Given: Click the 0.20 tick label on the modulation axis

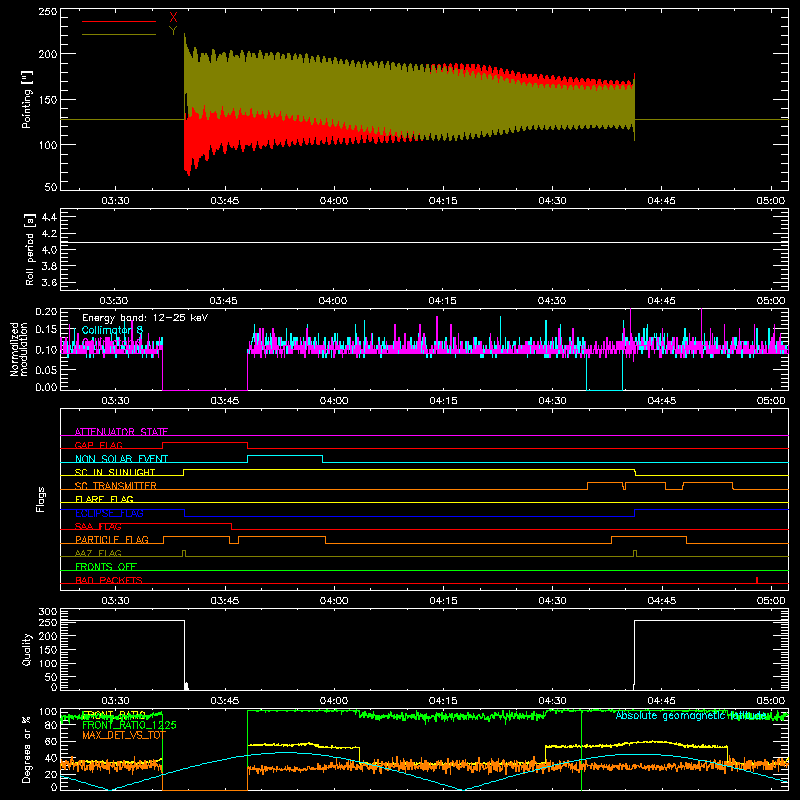Looking at the screenshot, I should 46,312.
